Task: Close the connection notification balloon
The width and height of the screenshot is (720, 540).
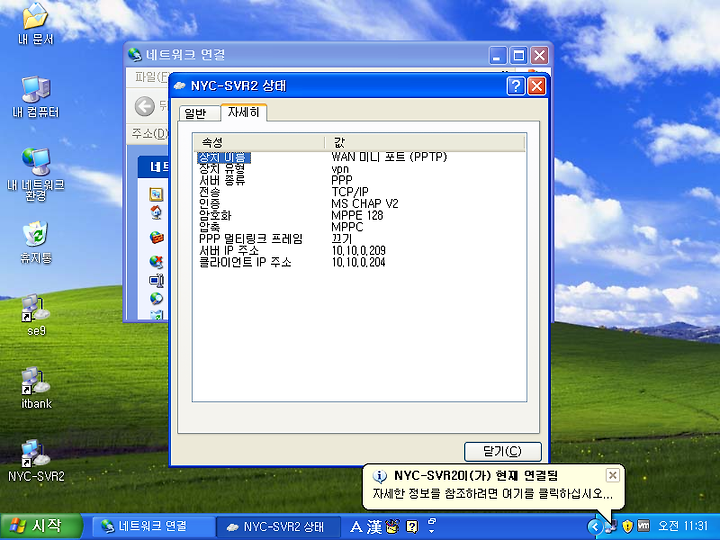Action: (613, 475)
